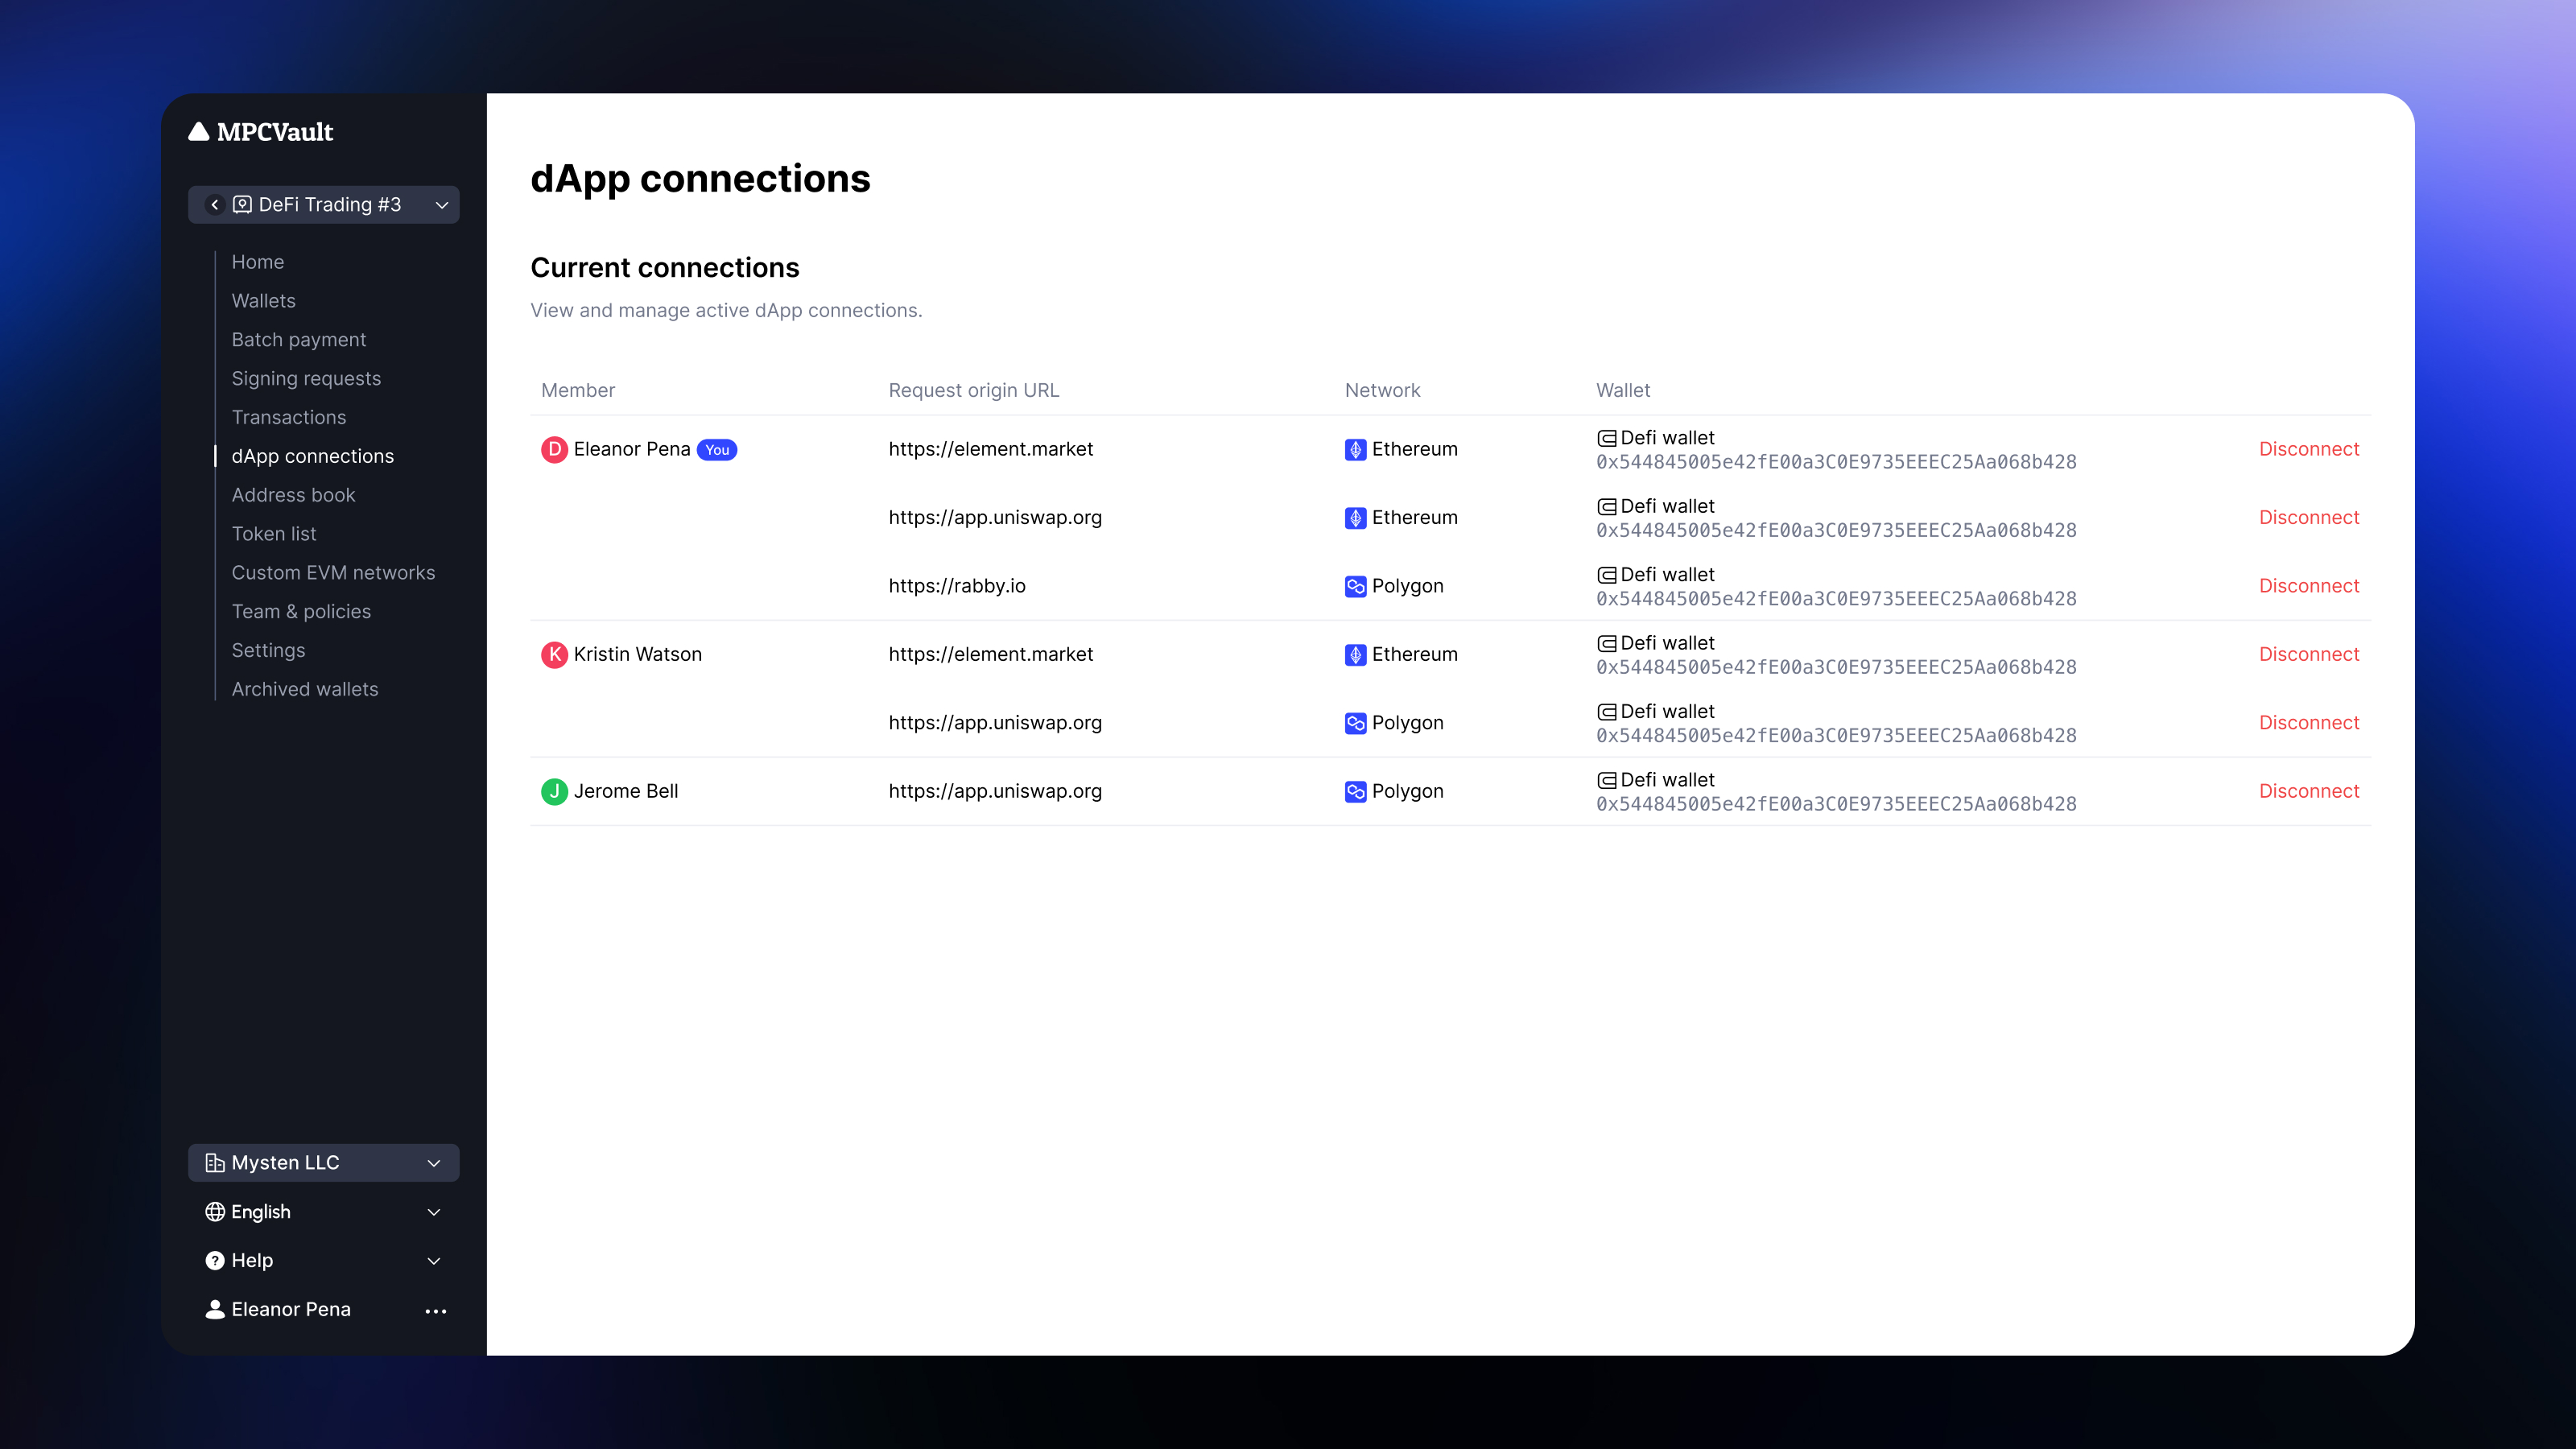The image size is (2576, 1449).
Task: Click the MPCVault logo icon
Action: coord(199,131)
